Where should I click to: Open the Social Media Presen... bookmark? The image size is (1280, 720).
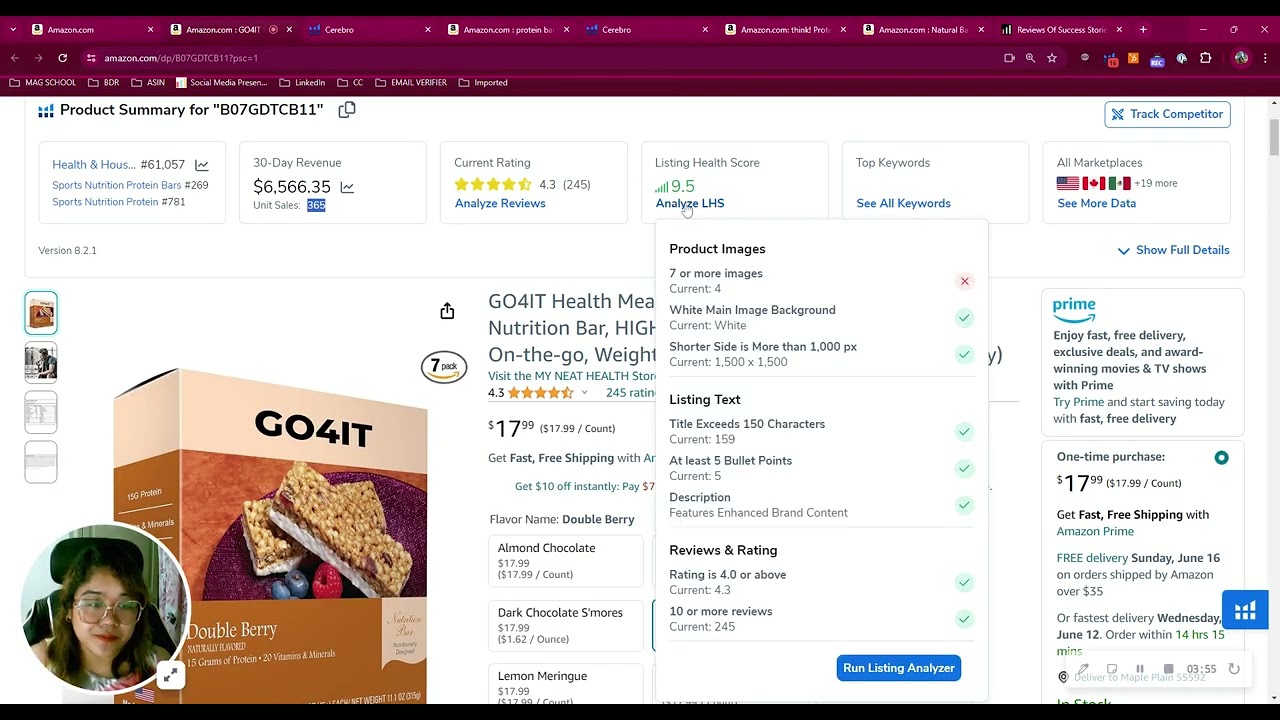pos(221,83)
